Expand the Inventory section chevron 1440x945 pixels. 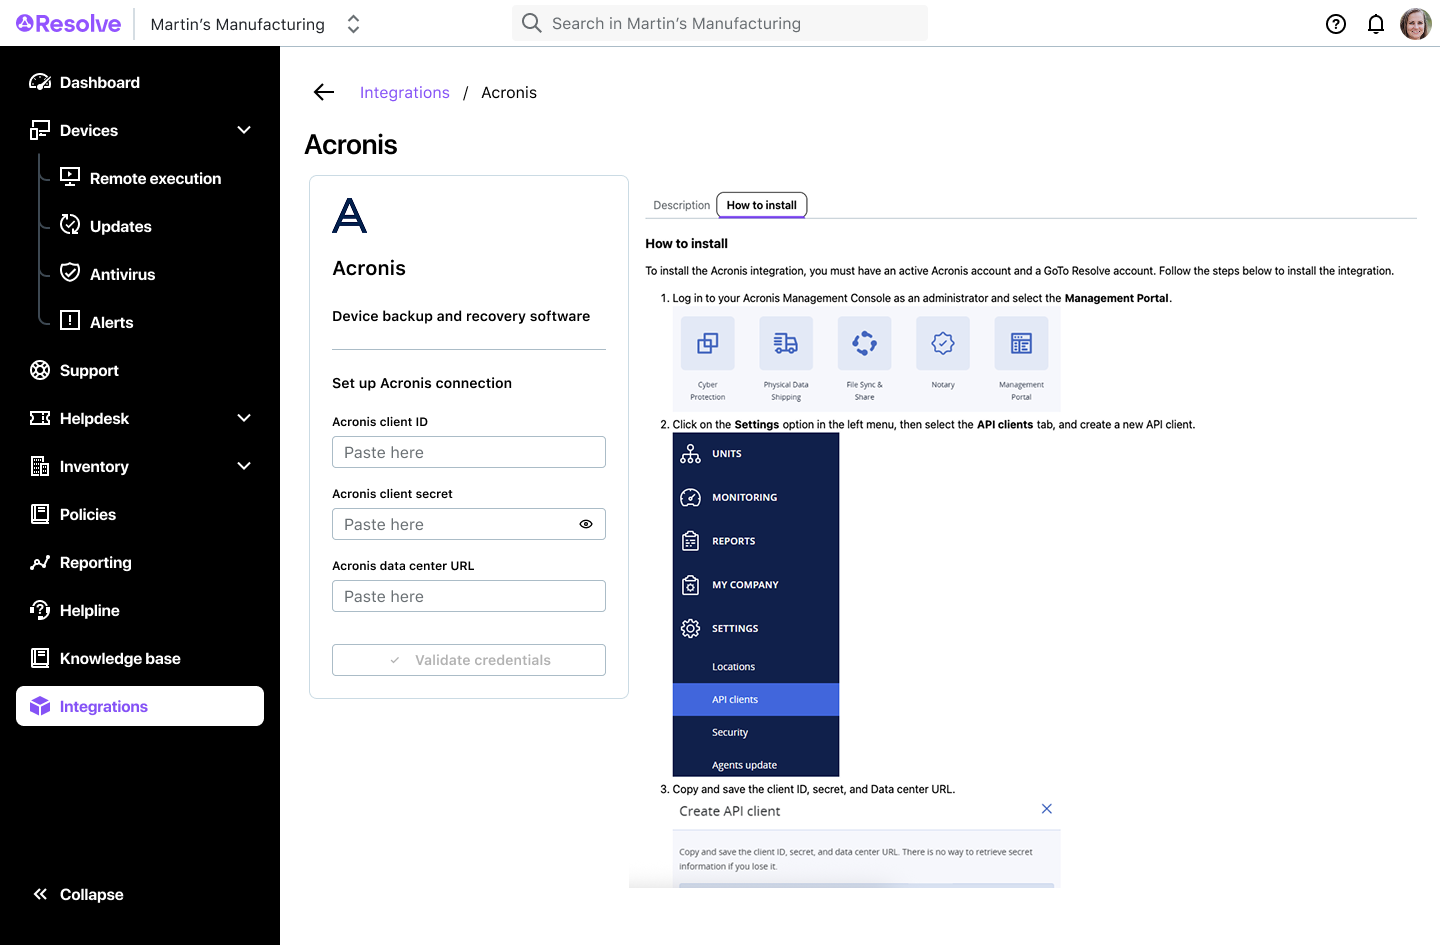pos(244,466)
